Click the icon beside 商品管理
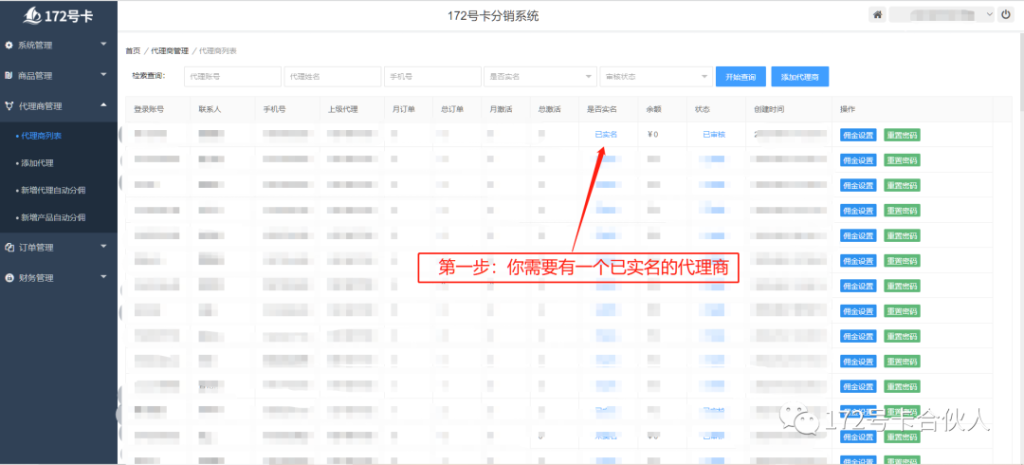This screenshot has width=1024, height=465. pos(8,76)
